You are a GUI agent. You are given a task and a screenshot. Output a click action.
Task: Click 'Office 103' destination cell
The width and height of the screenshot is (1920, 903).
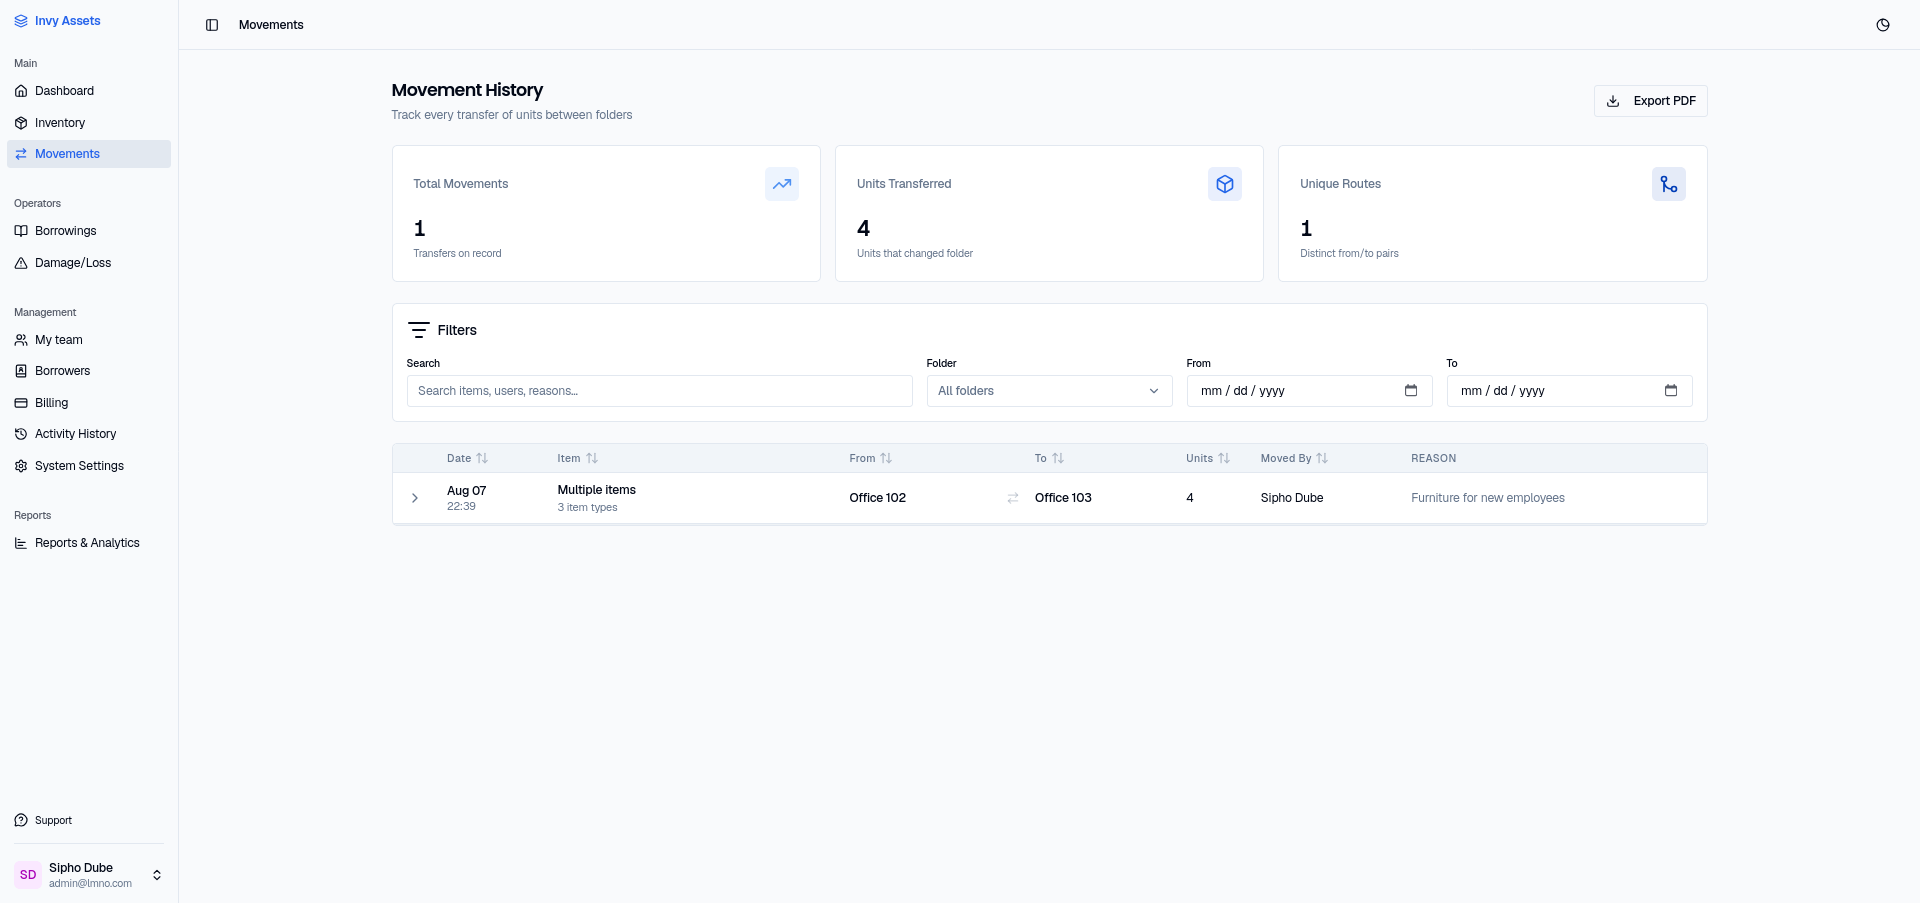(1063, 498)
